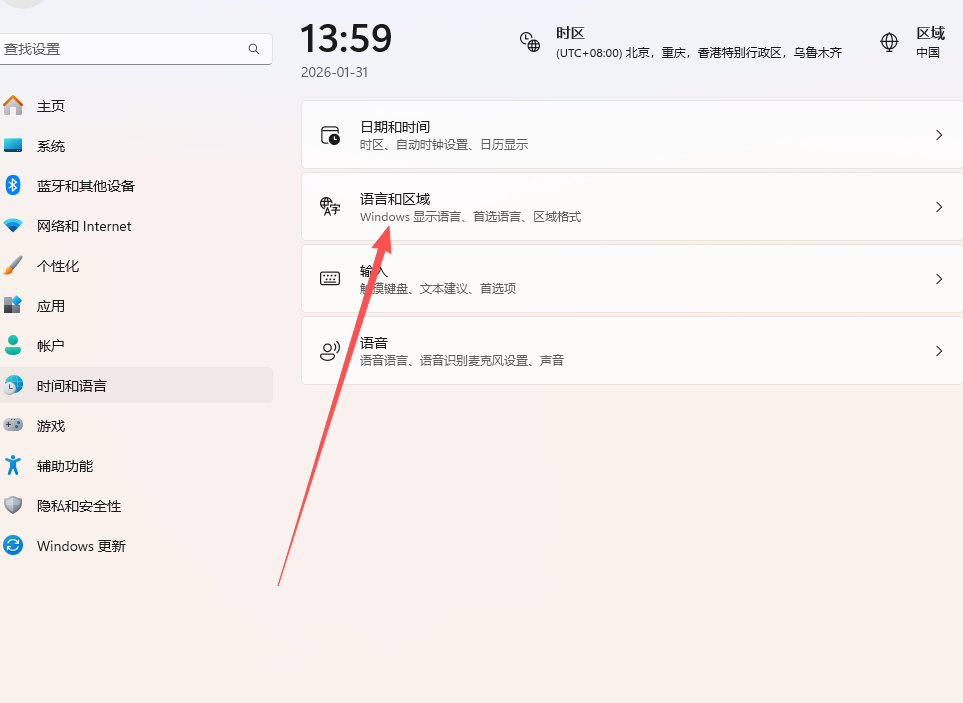Click the Time and language globe-clock icon
Screen dimensions: 963x703
pos(13,386)
